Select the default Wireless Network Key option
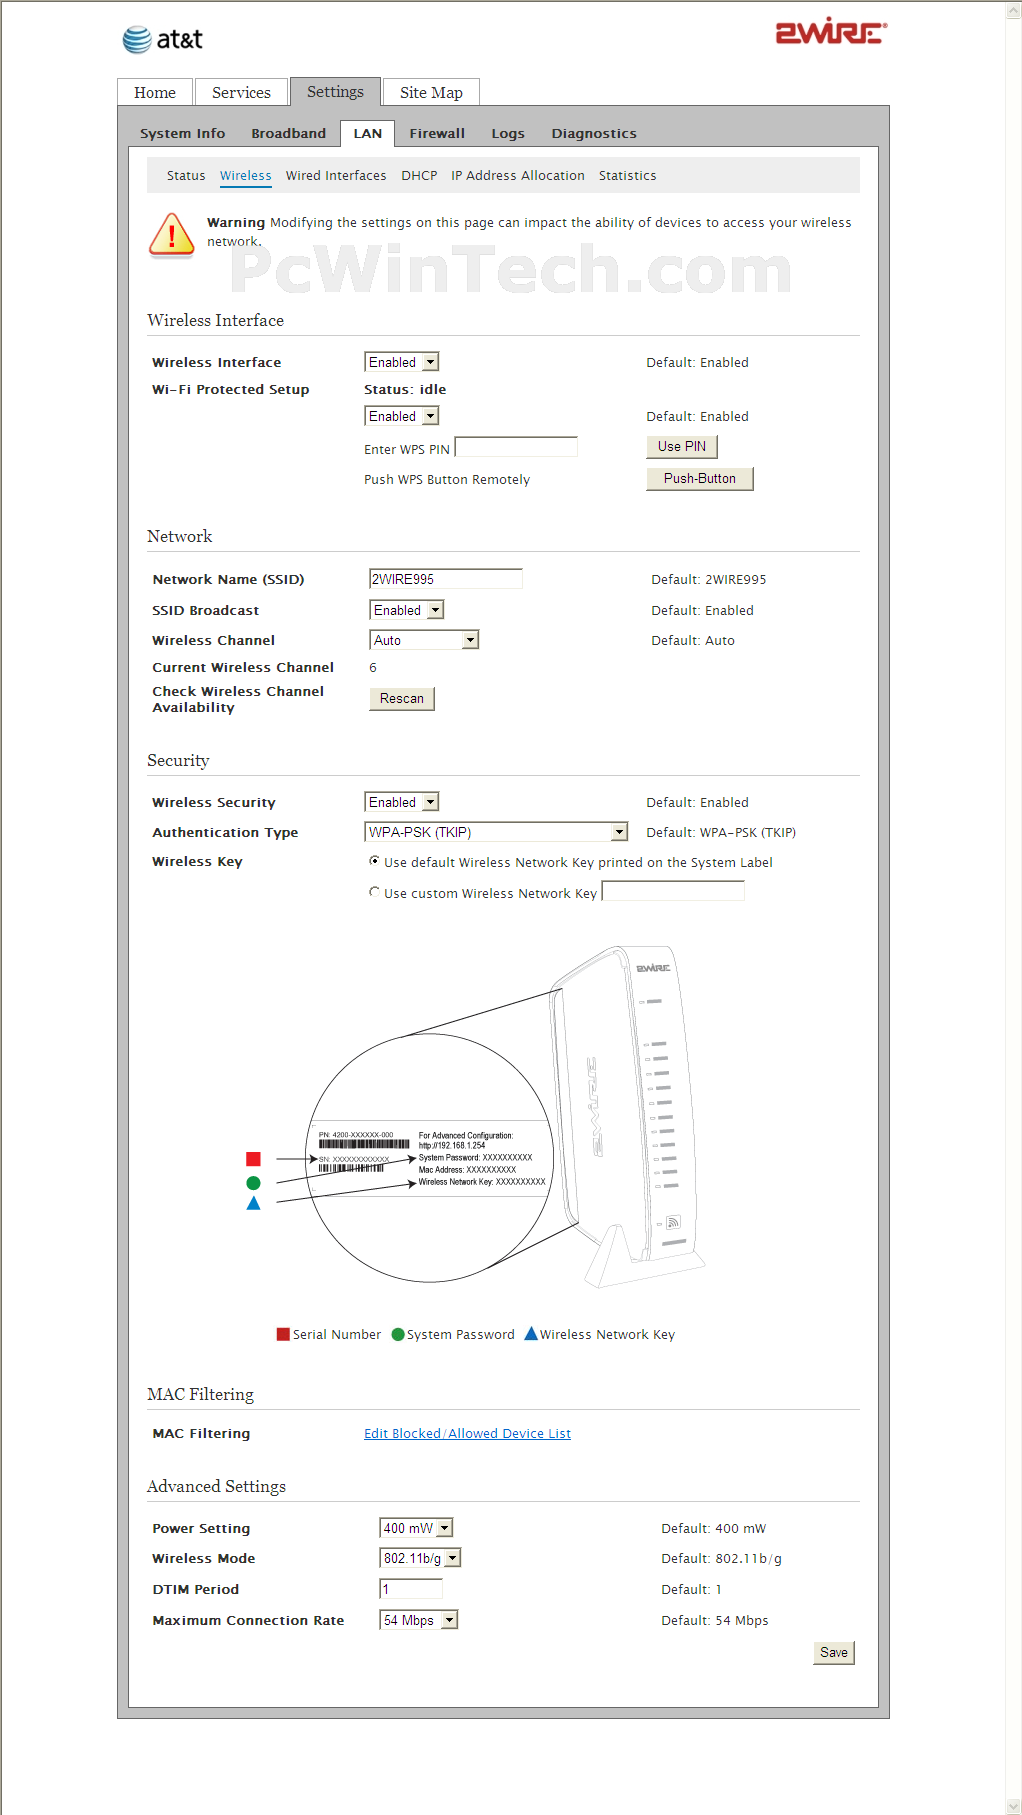Image resolution: width=1022 pixels, height=1815 pixels. (x=374, y=861)
